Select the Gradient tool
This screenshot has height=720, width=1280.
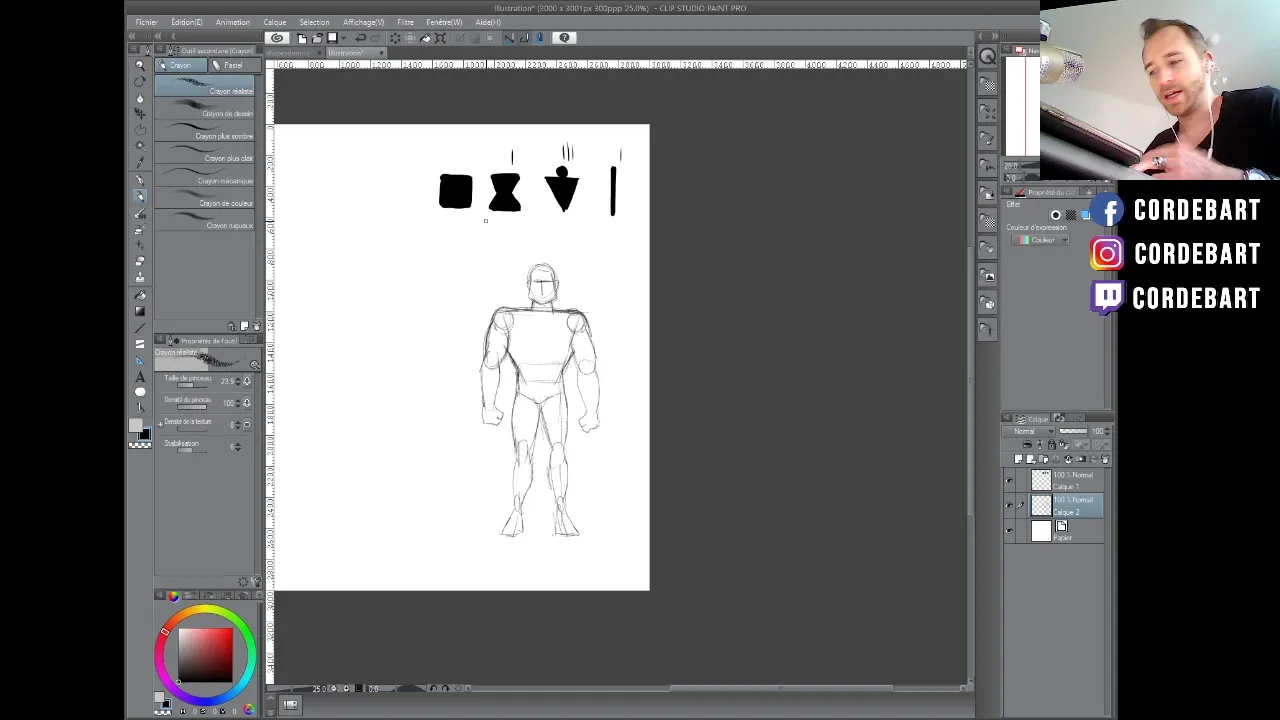point(139,312)
